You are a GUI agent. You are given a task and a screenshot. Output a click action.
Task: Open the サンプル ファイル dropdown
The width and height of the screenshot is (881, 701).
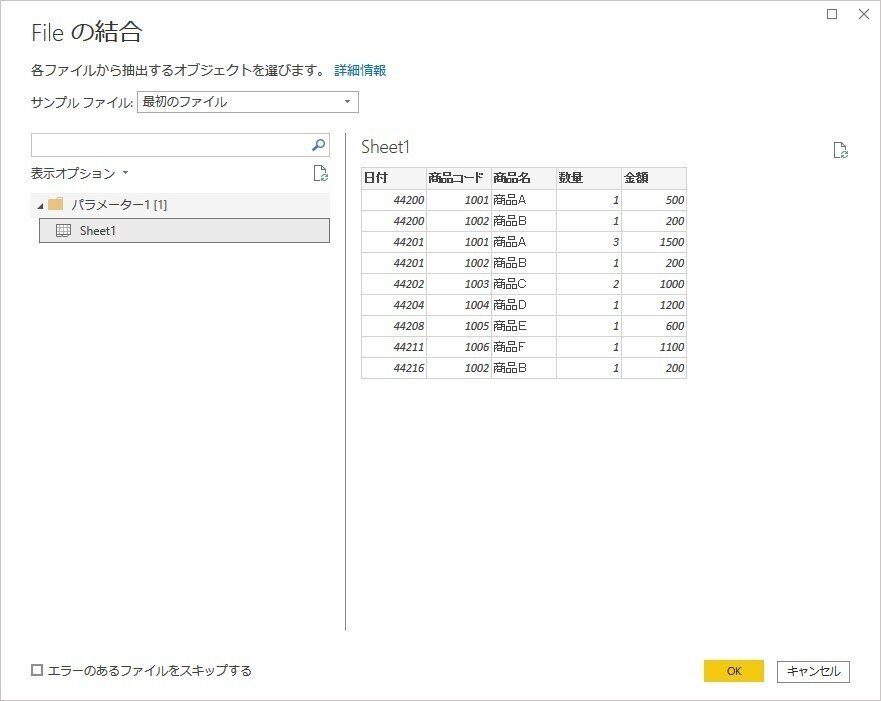[x=248, y=102]
